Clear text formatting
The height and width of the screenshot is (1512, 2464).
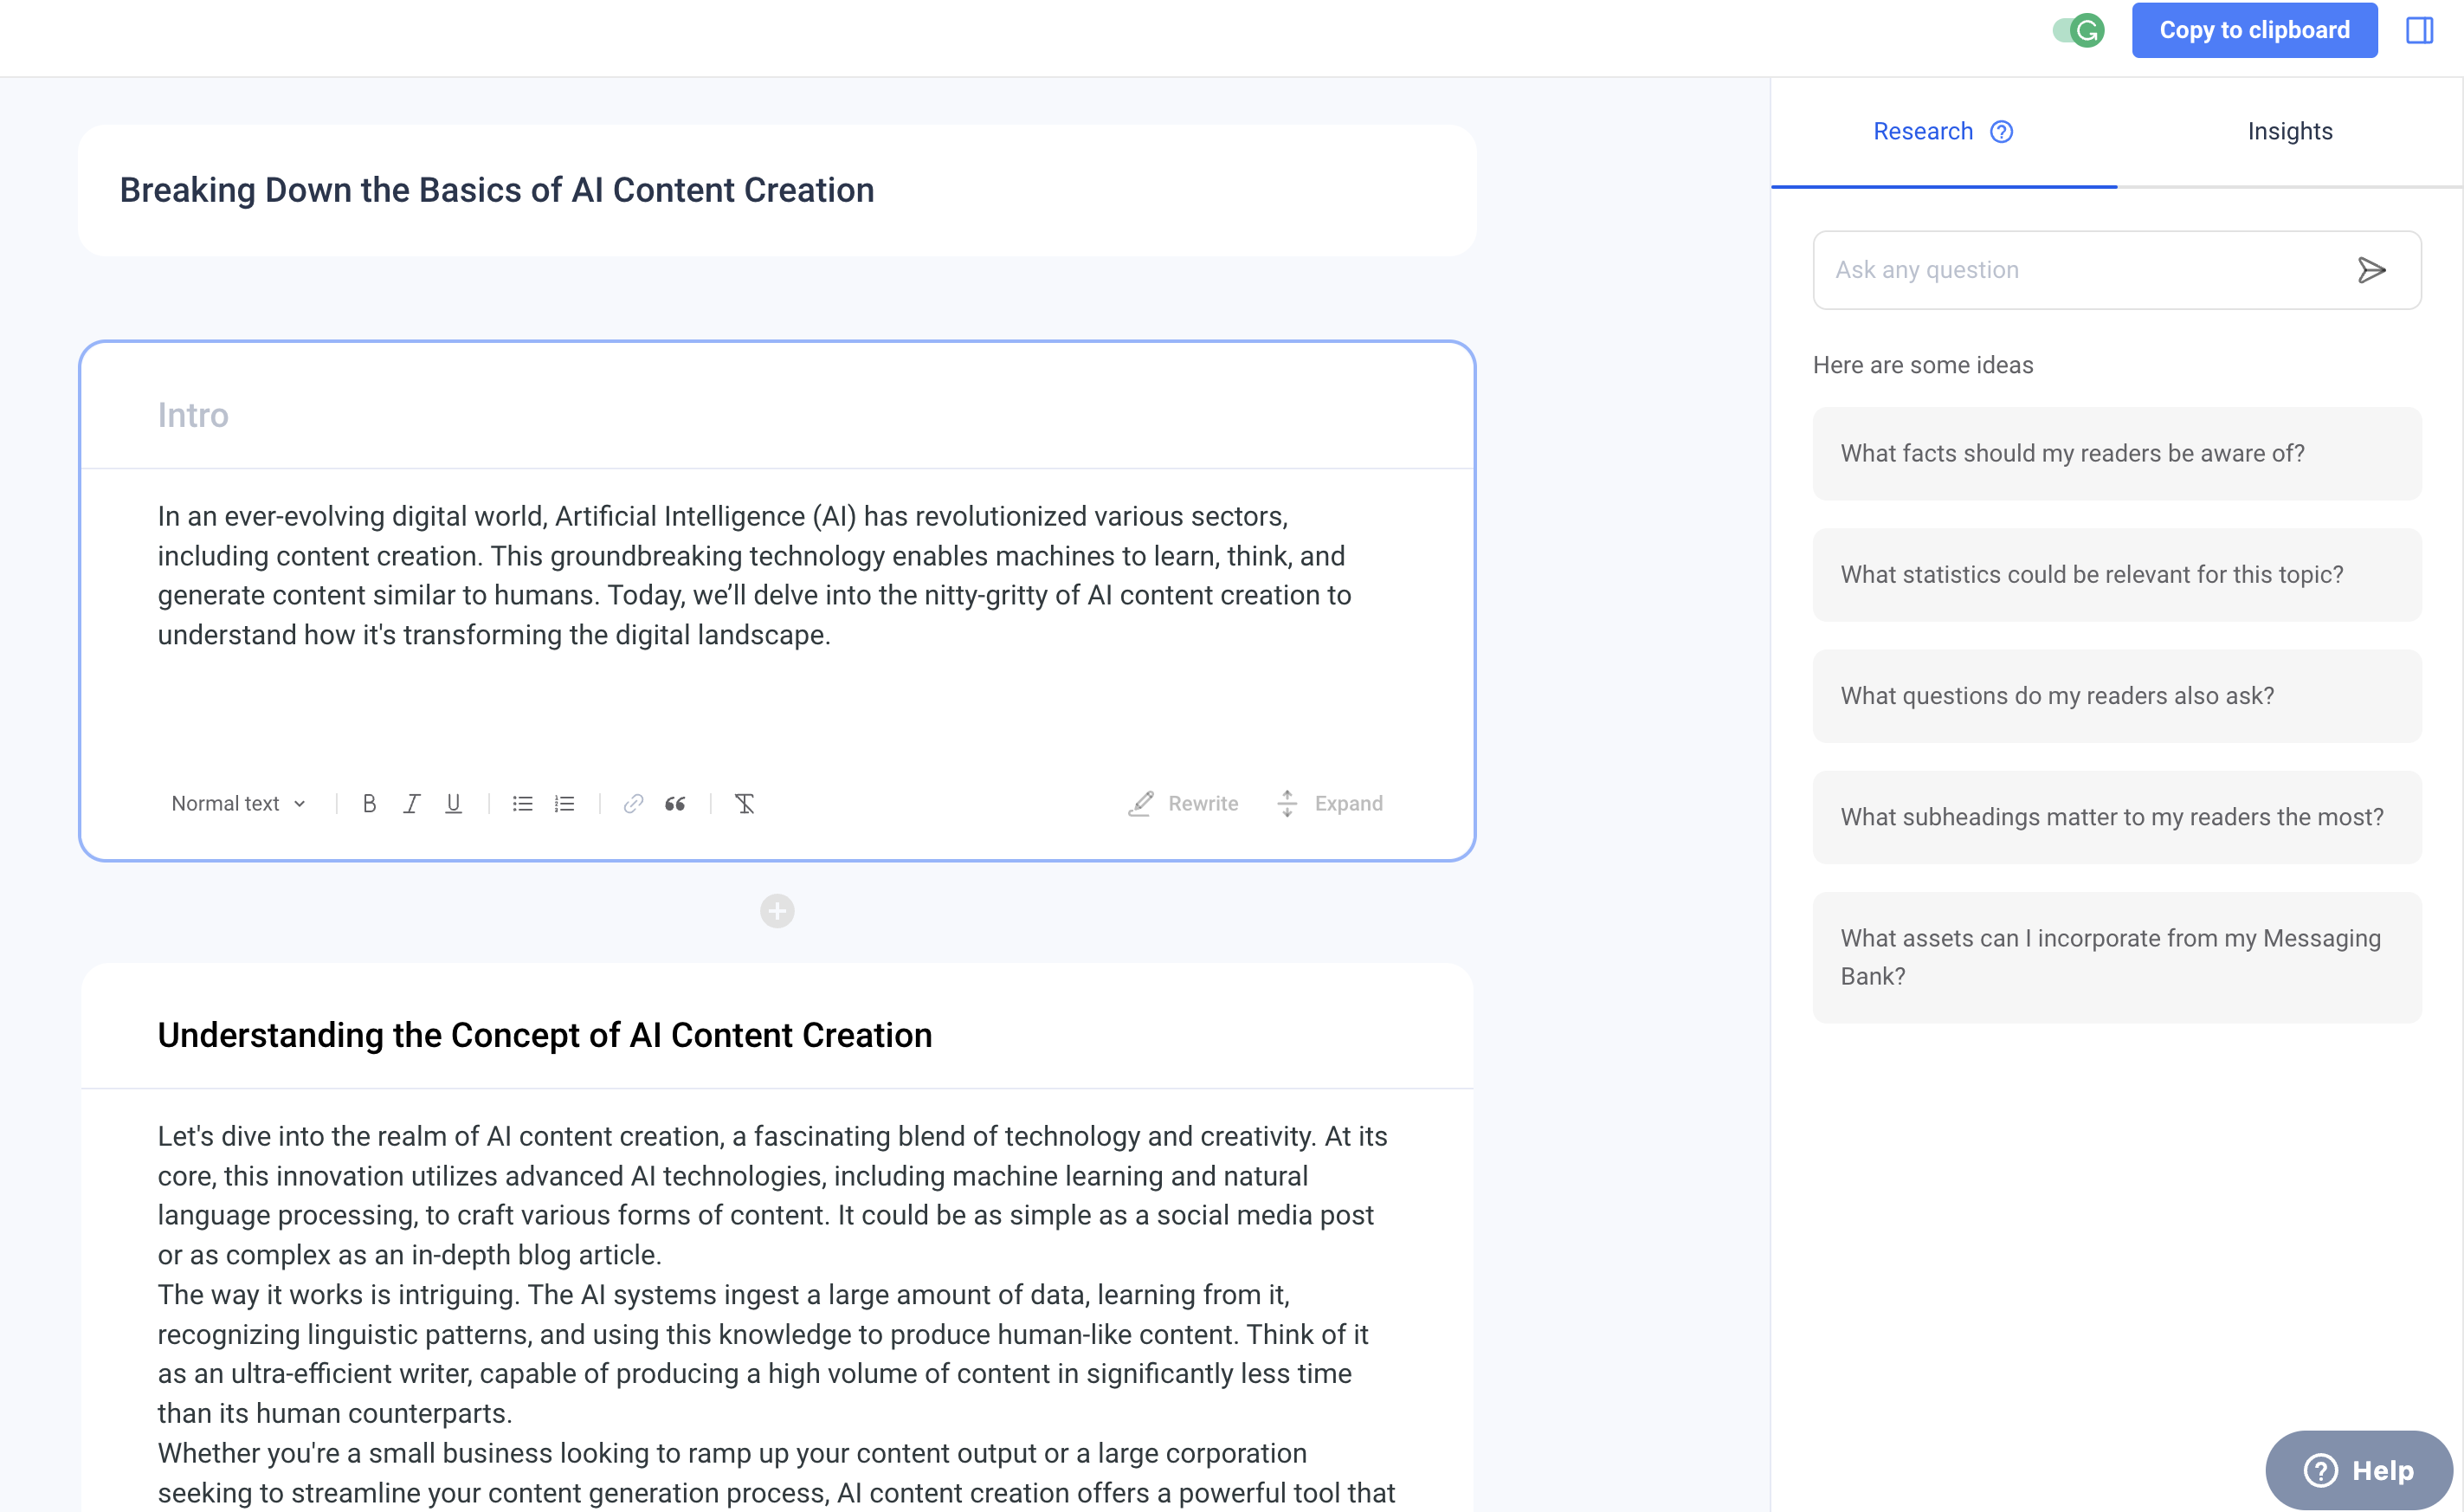(x=744, y=803)
